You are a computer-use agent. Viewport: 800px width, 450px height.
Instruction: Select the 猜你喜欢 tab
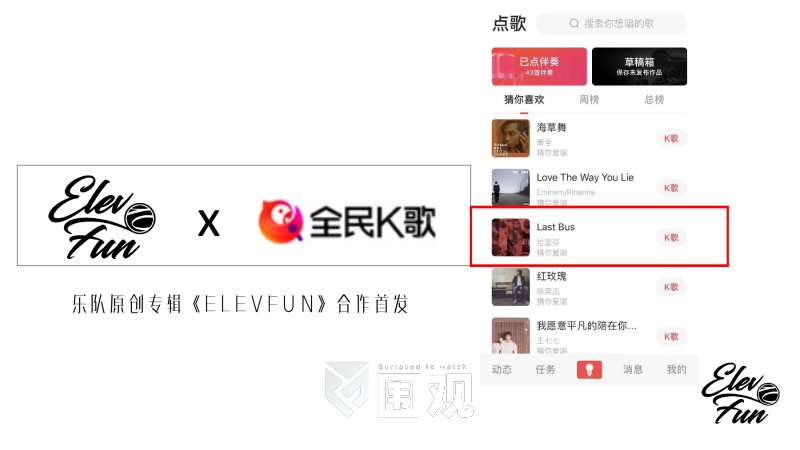pyautogui.click(x=524, y=99)
